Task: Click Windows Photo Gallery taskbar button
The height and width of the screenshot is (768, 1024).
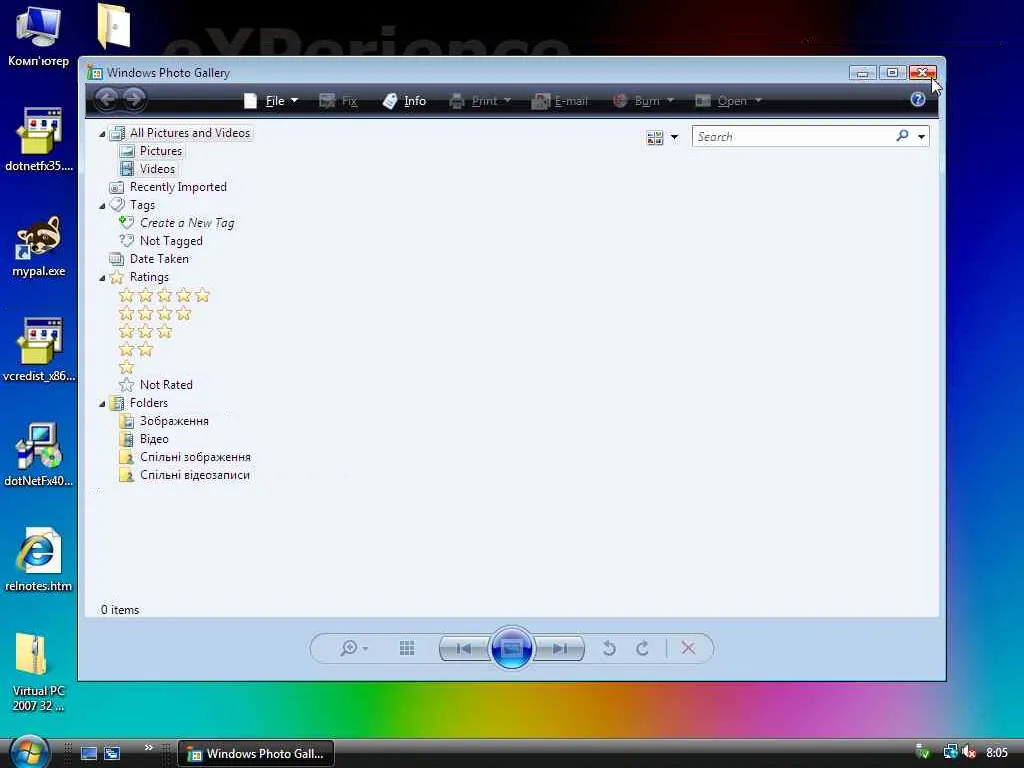Action: click(256, 754)
